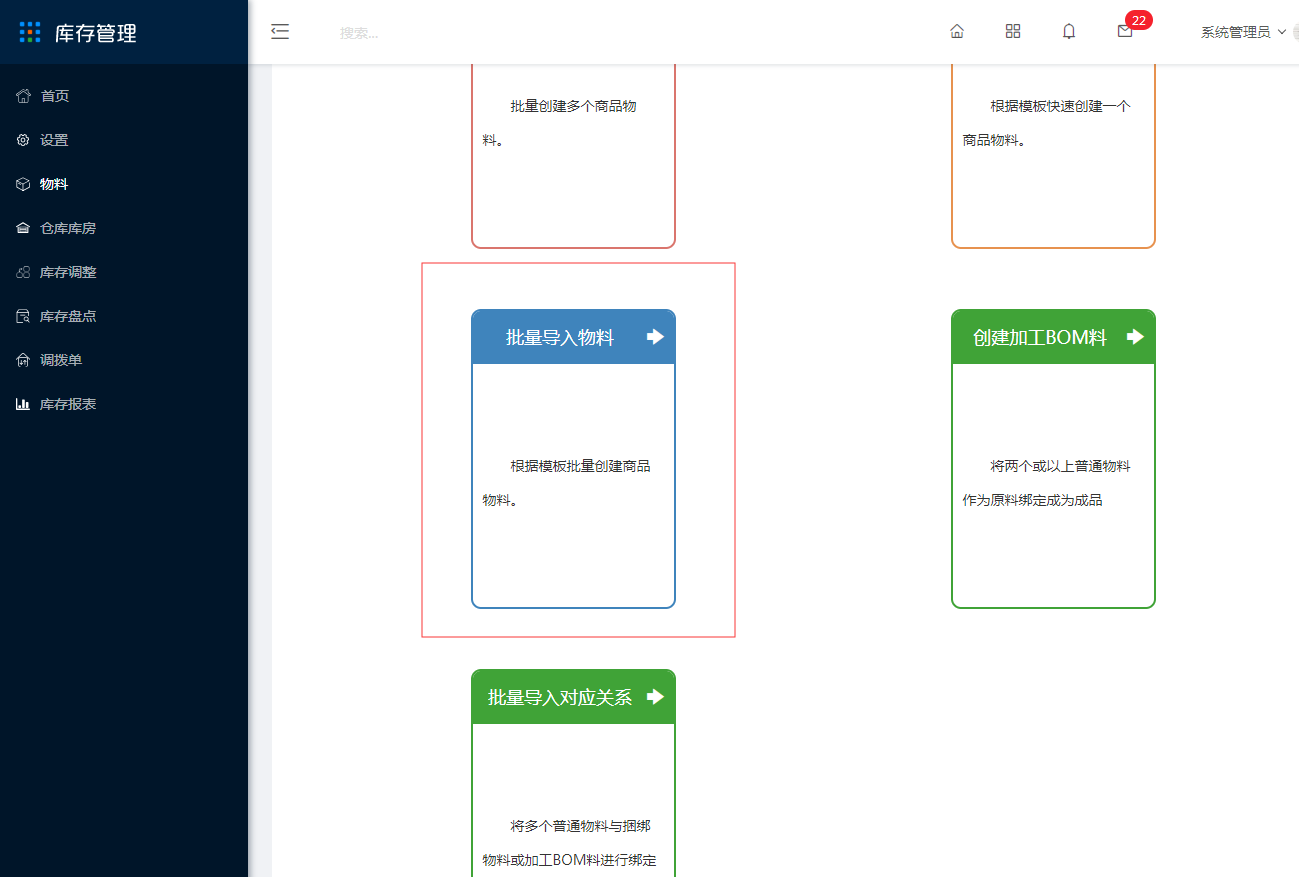Open the 首页 menu item

[x=124, y=96]
